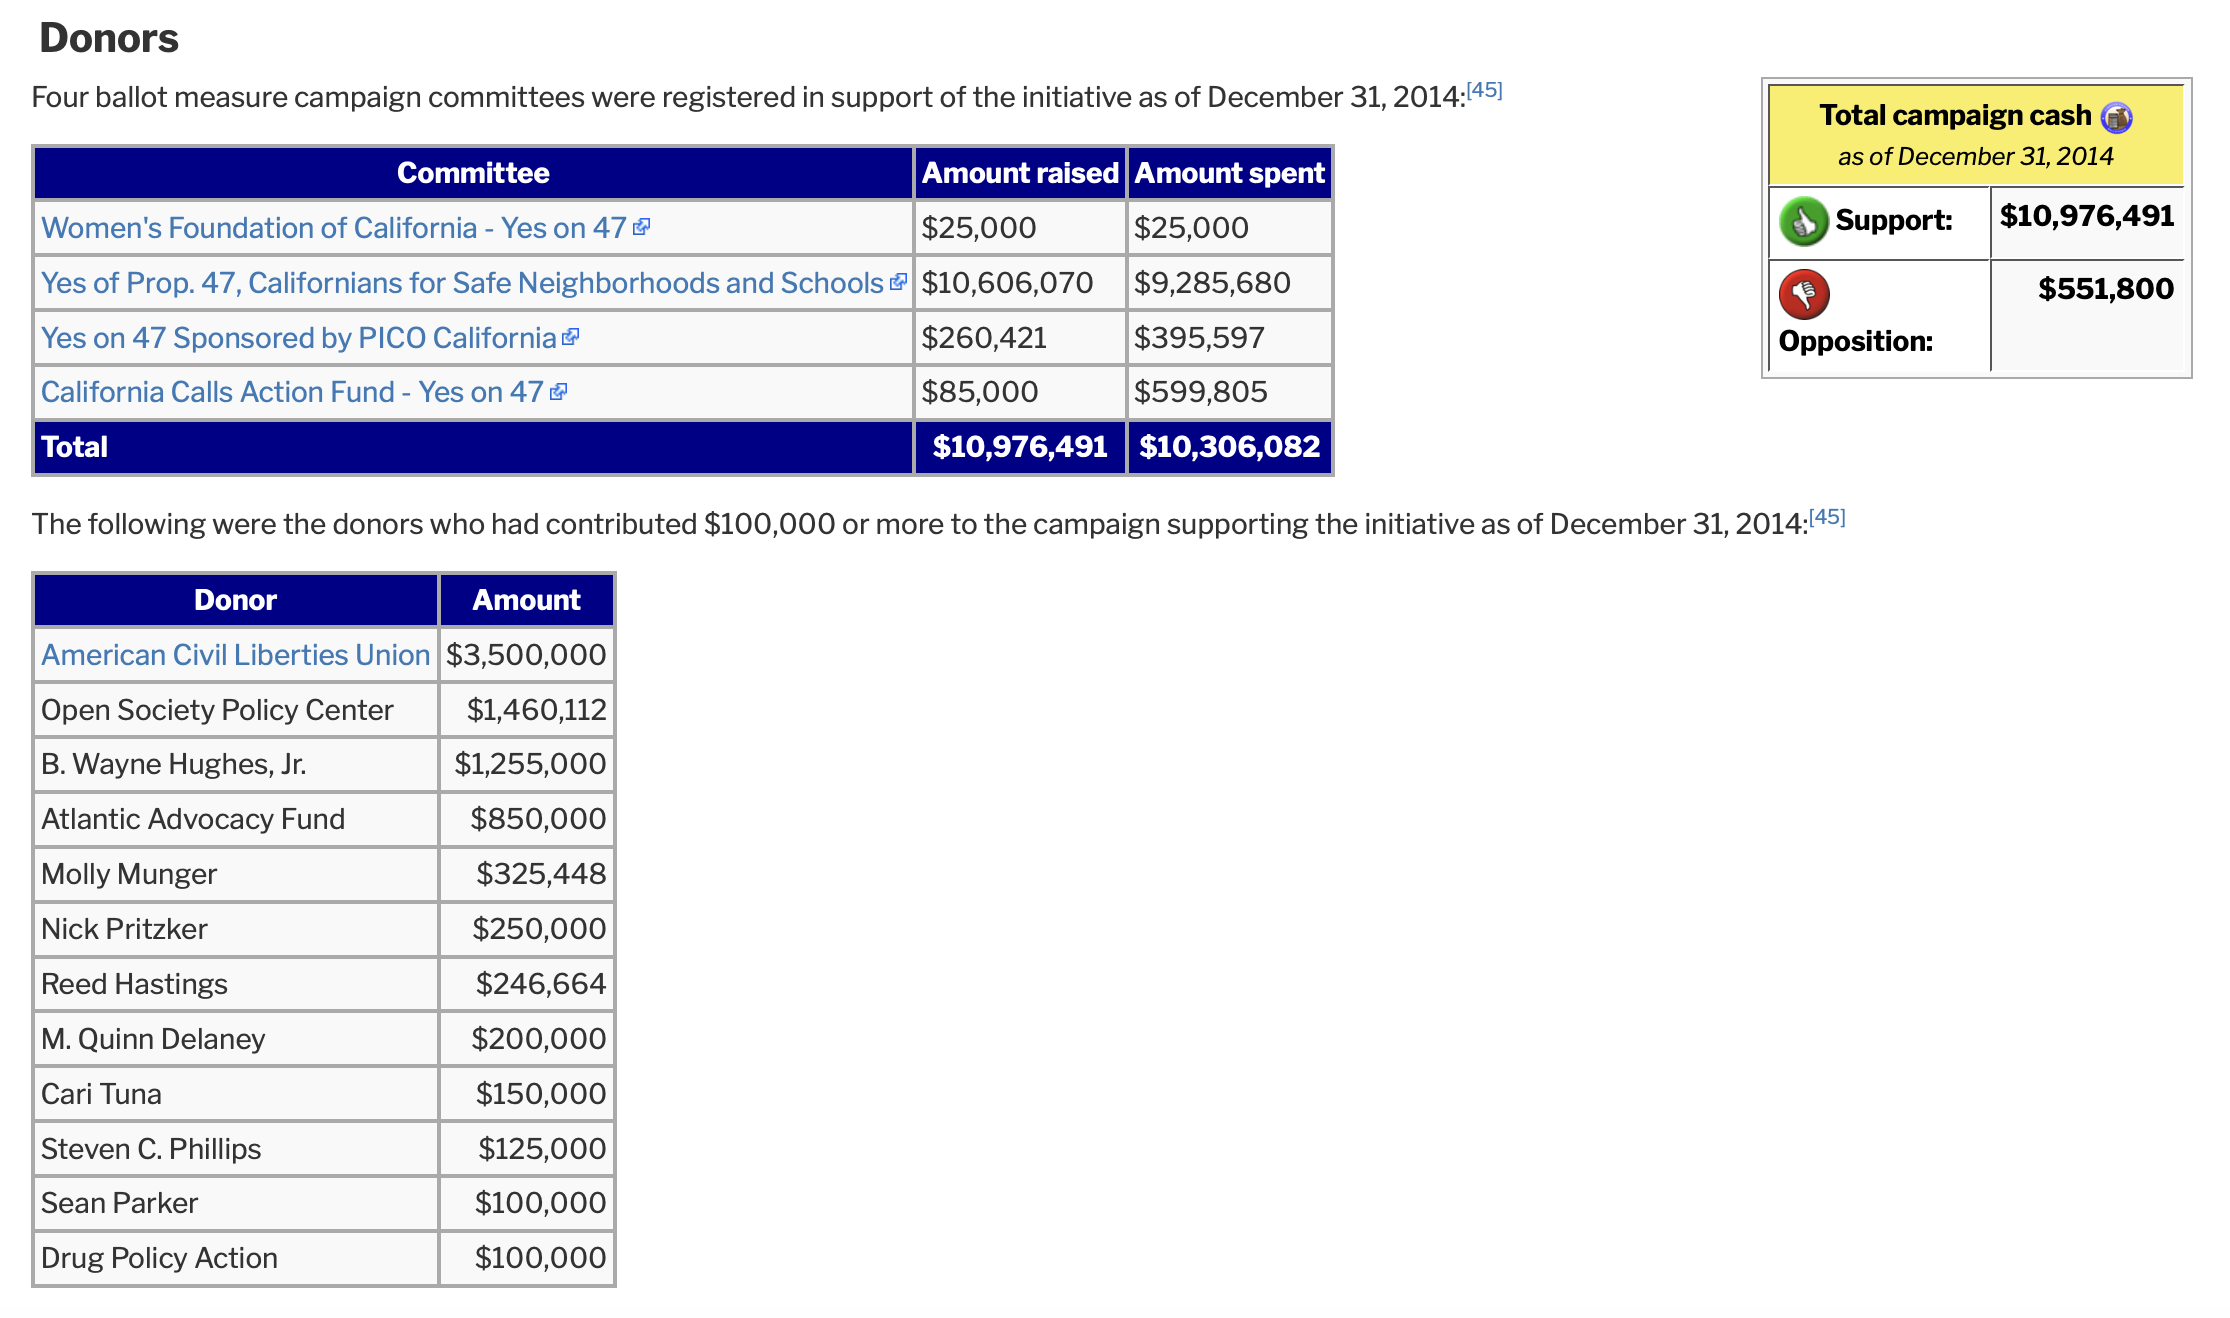
Task: Select the $395,597 cell
Action: 1229,338
